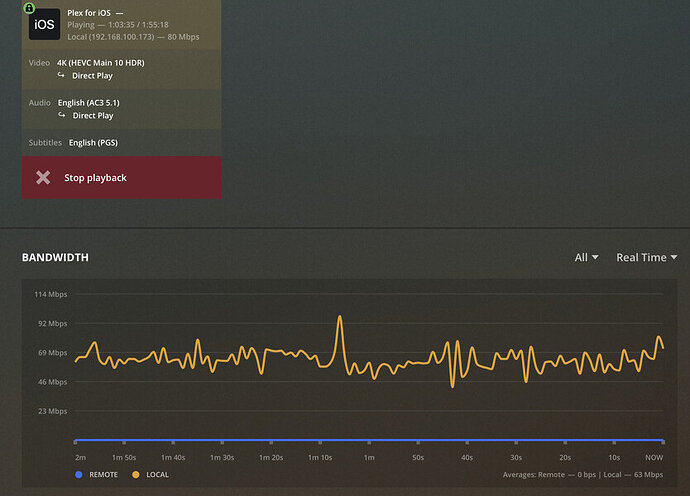Click the Direct Play arrow under Audio
Image resolution: width=690 pixels, height=496 pixels.
click(62, 115)
